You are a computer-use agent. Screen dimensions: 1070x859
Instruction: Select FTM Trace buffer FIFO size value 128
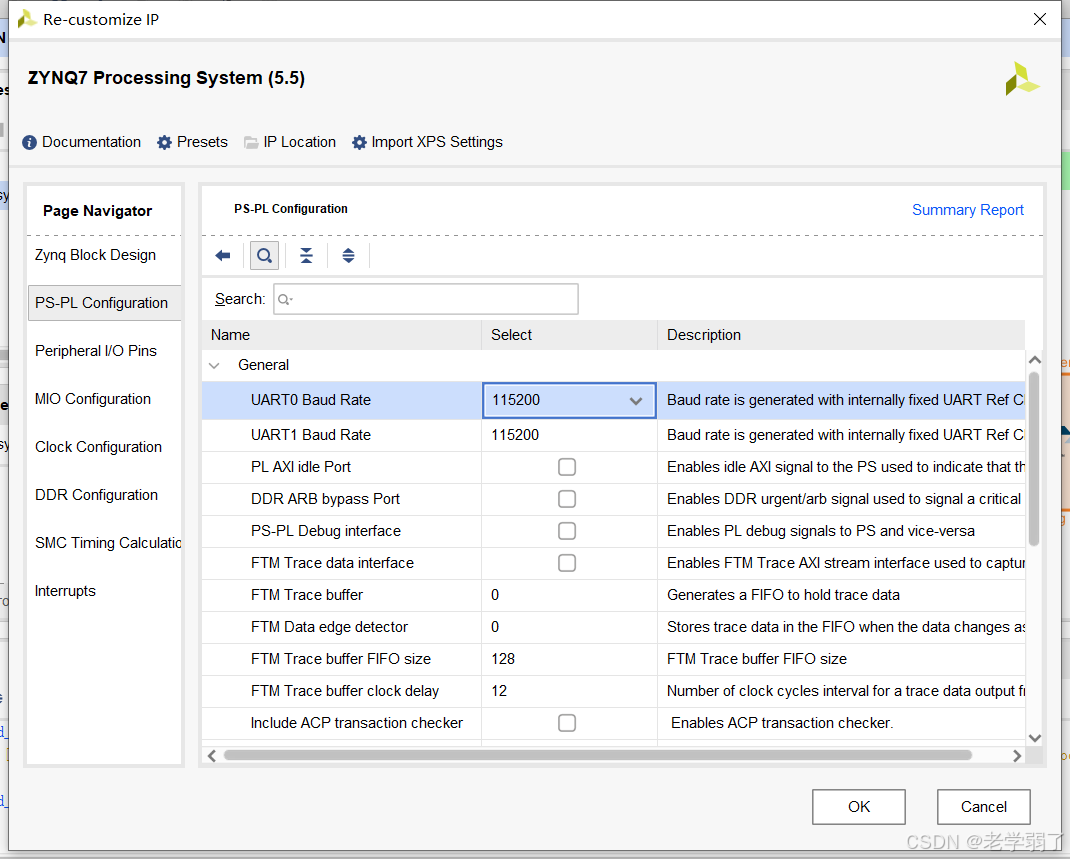pos(503,660)
